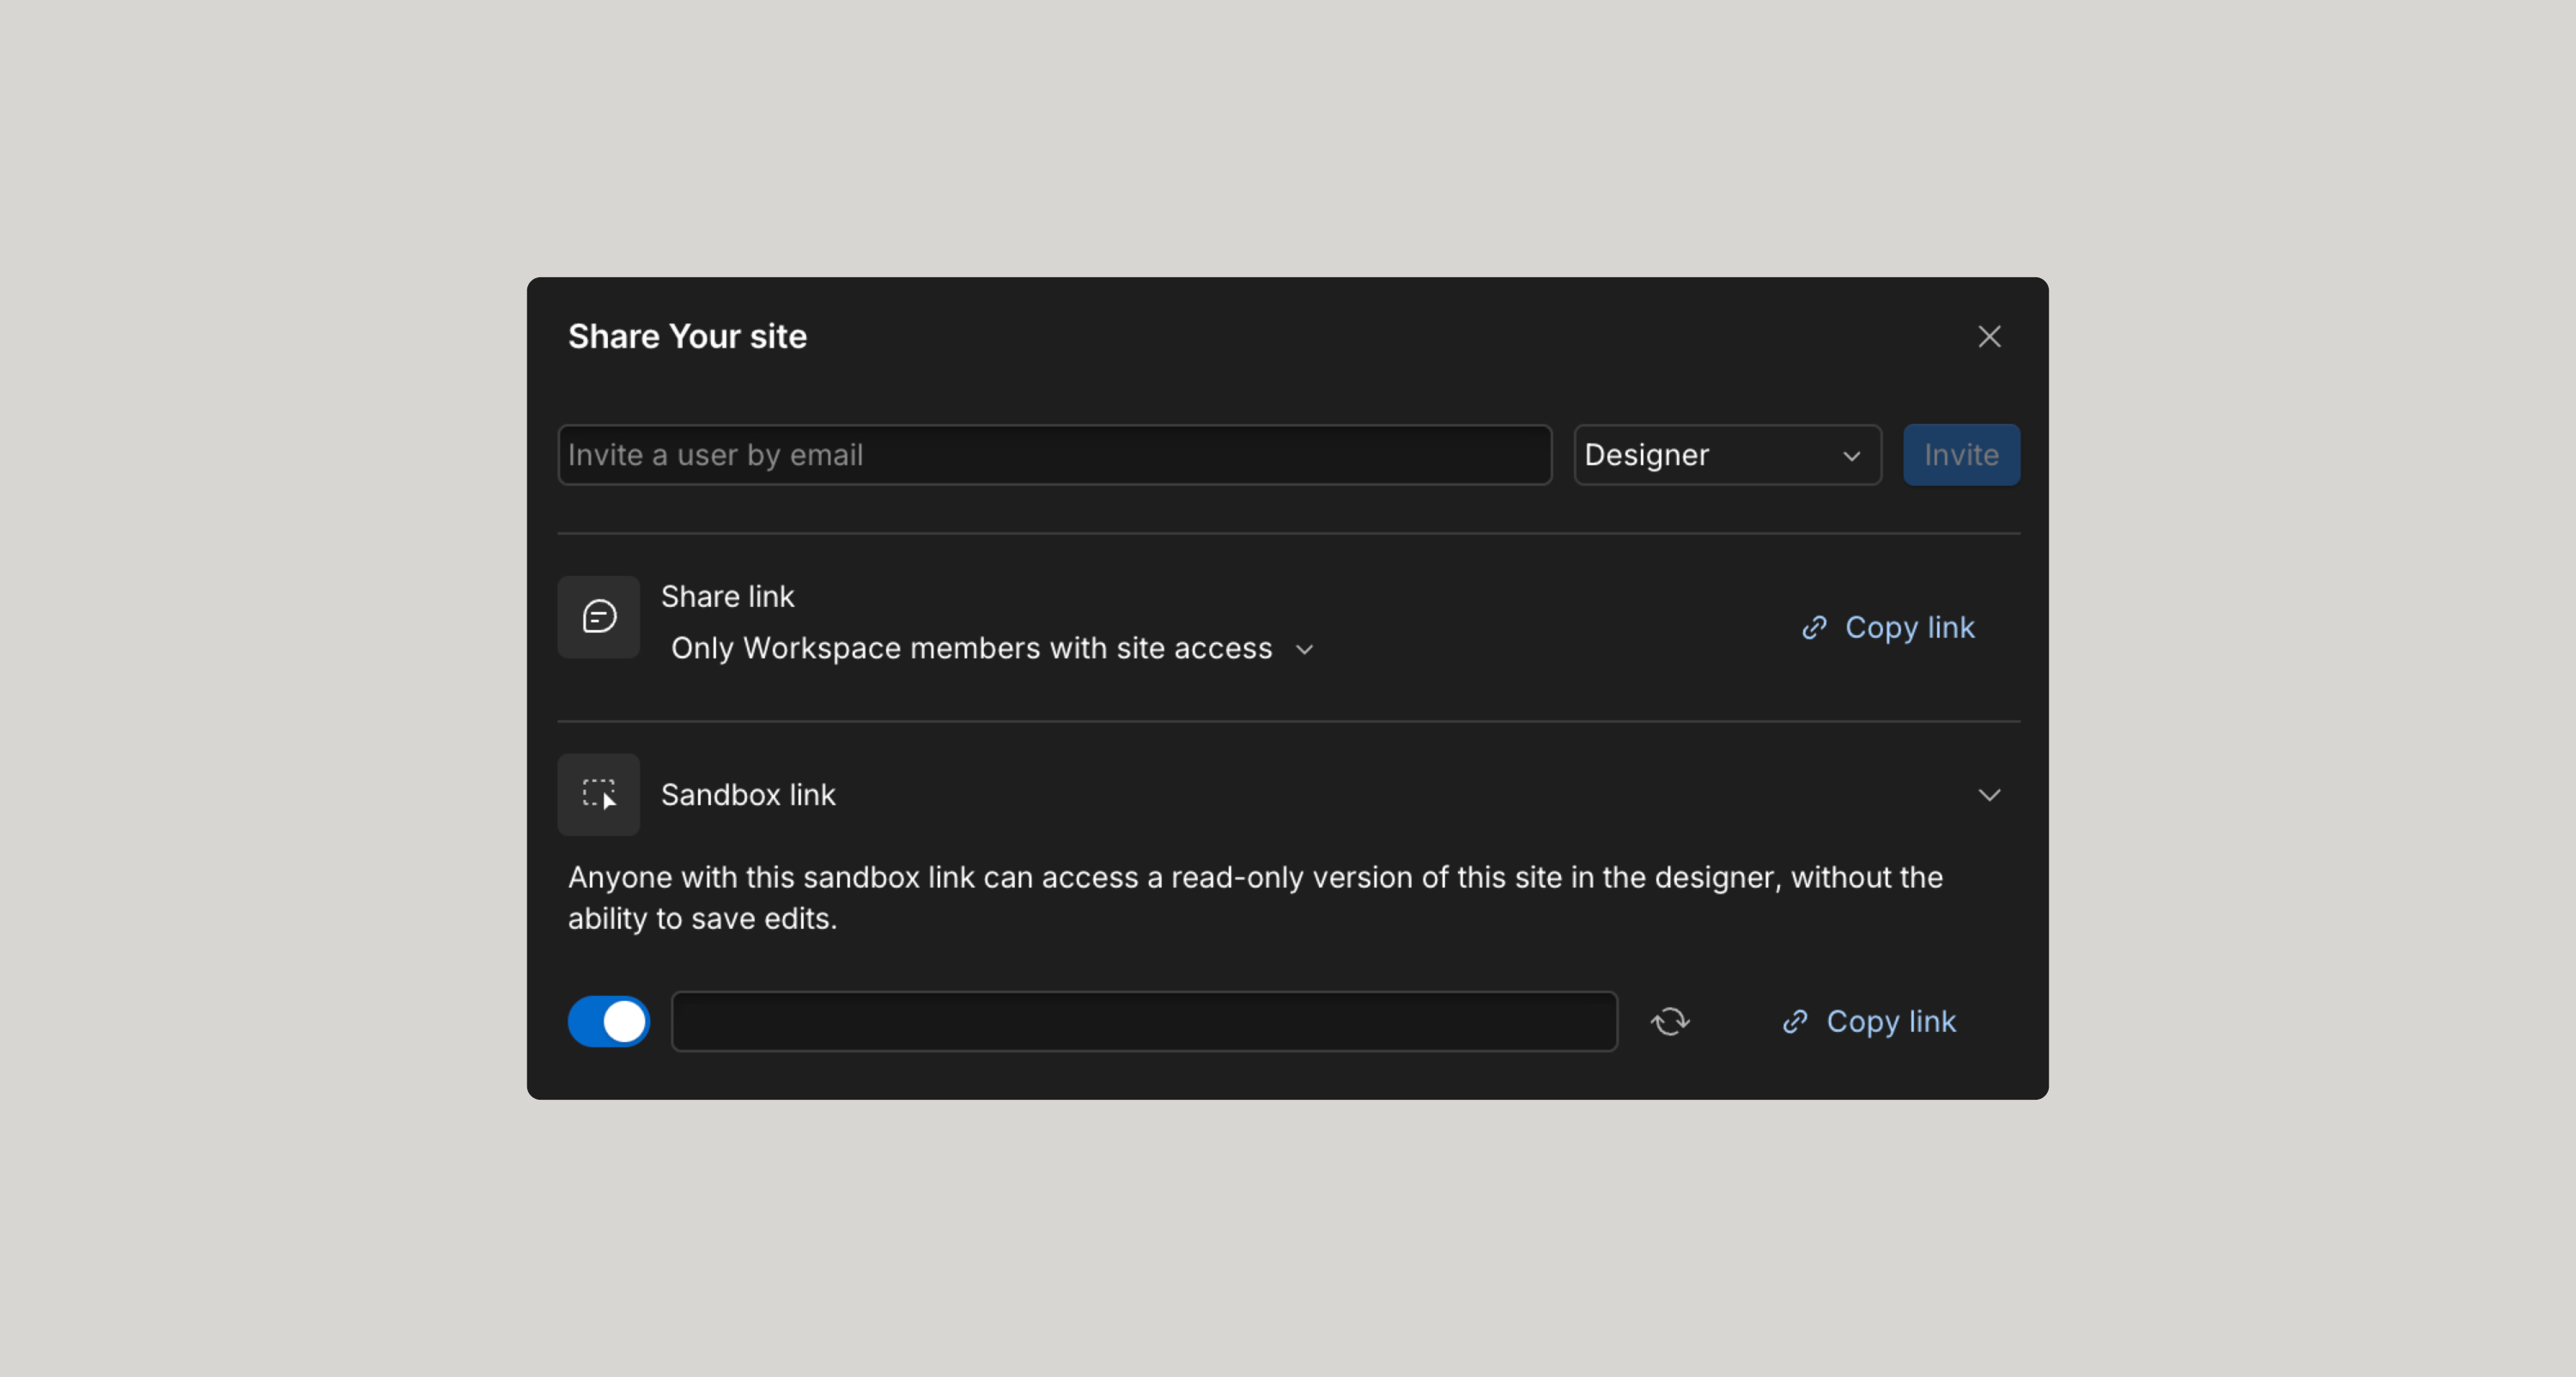The image size is (2576, 1377).
Task: Disable the sandbox link toggle switch
Action: (x=608, y=1021)
